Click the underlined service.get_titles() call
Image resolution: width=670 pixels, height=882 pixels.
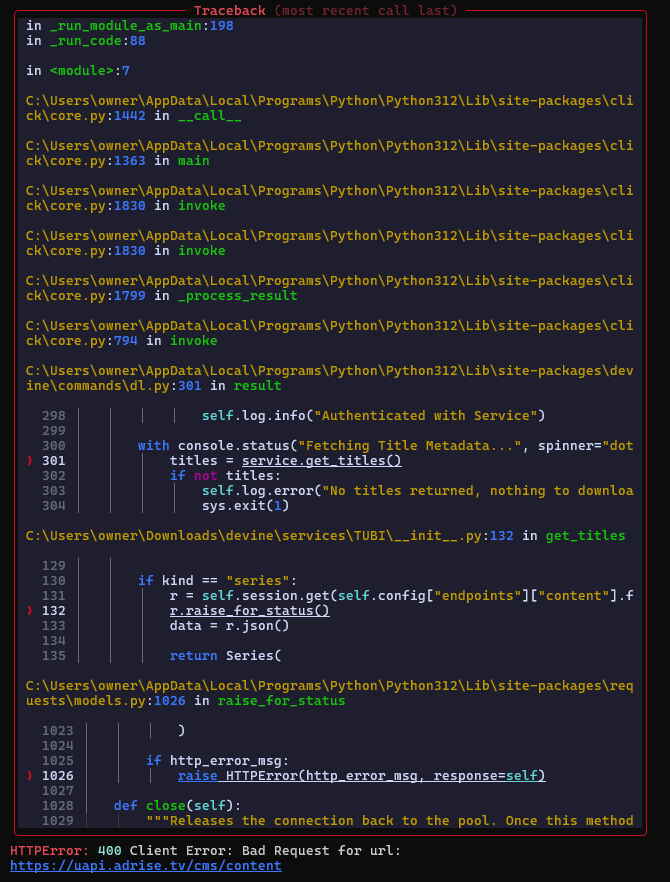tap(321, 461)
